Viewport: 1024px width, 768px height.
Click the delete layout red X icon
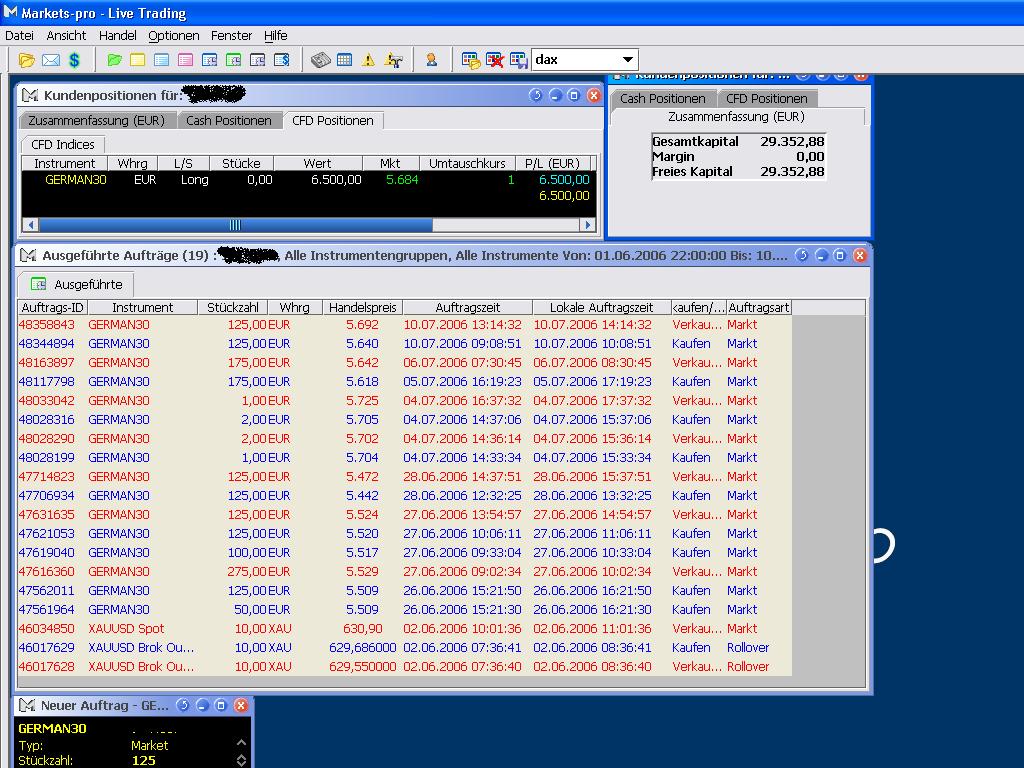[x=495, y=60]
